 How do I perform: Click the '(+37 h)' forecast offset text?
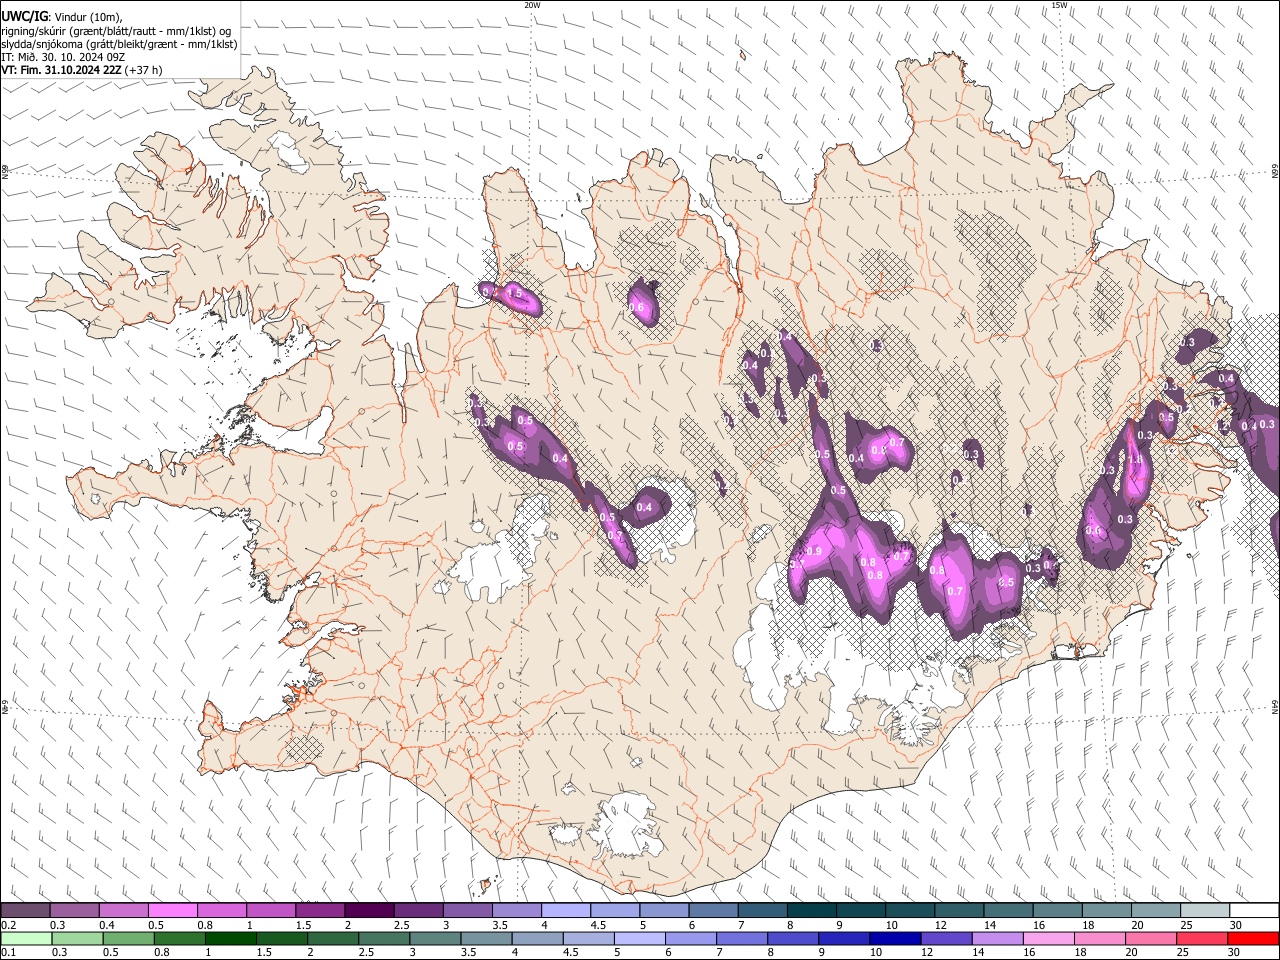coord(144,70)
